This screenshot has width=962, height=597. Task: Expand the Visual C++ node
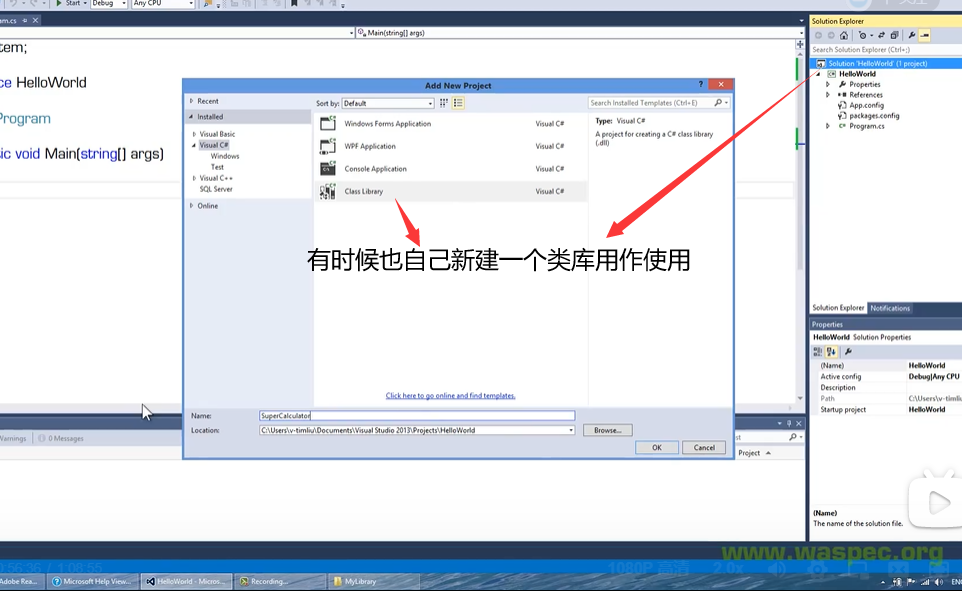(194, 178)
